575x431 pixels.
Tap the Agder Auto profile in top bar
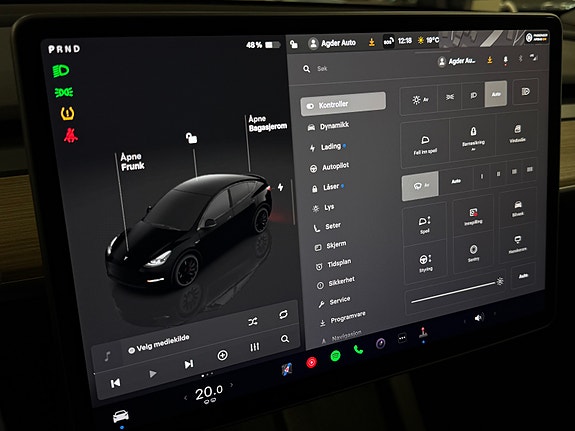(x=333, y=43)
